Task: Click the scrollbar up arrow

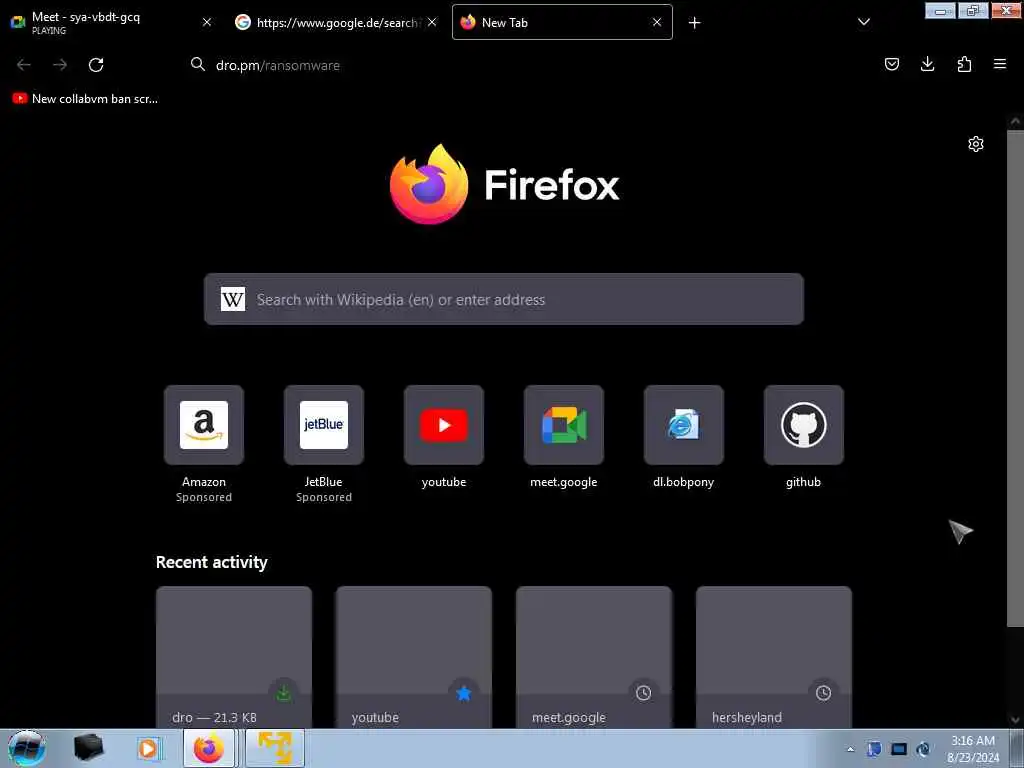Action: [1015, 121]
